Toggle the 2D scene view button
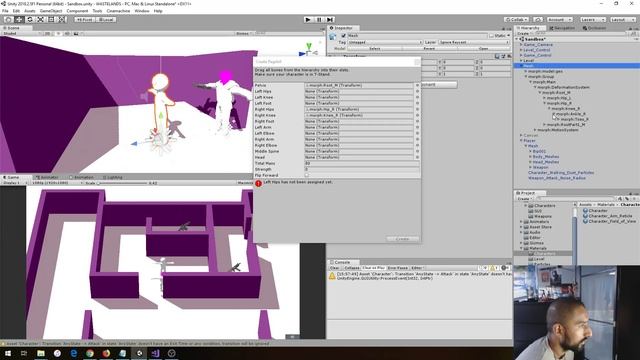 (x=48, y=33)
